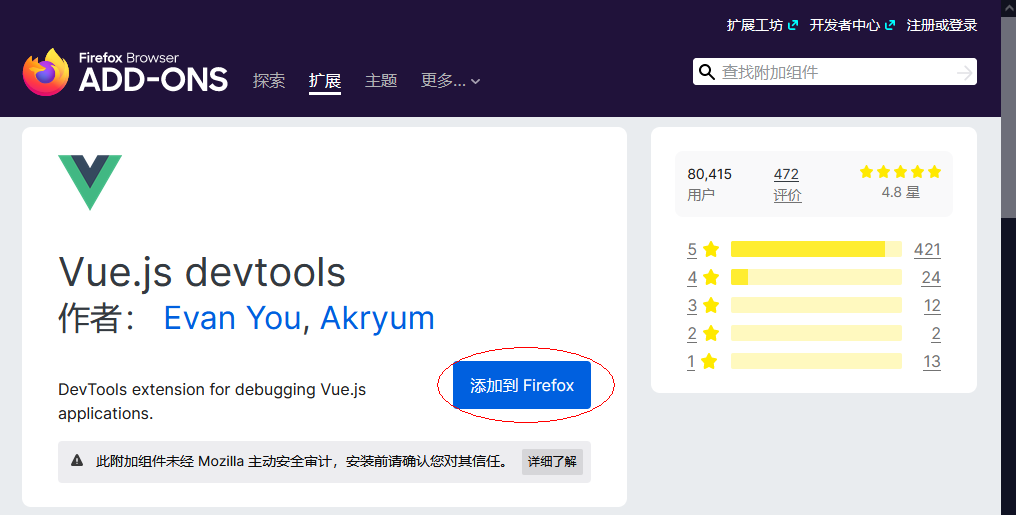Click the 3-star rating bar
The height and width of the screenshot is (515, 1016).
click(816, 305)
